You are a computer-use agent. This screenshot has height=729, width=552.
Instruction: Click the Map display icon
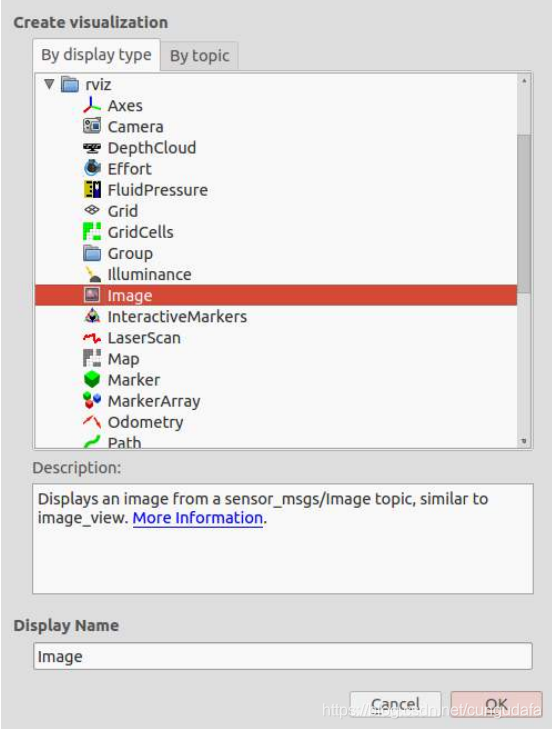point(92,358)
